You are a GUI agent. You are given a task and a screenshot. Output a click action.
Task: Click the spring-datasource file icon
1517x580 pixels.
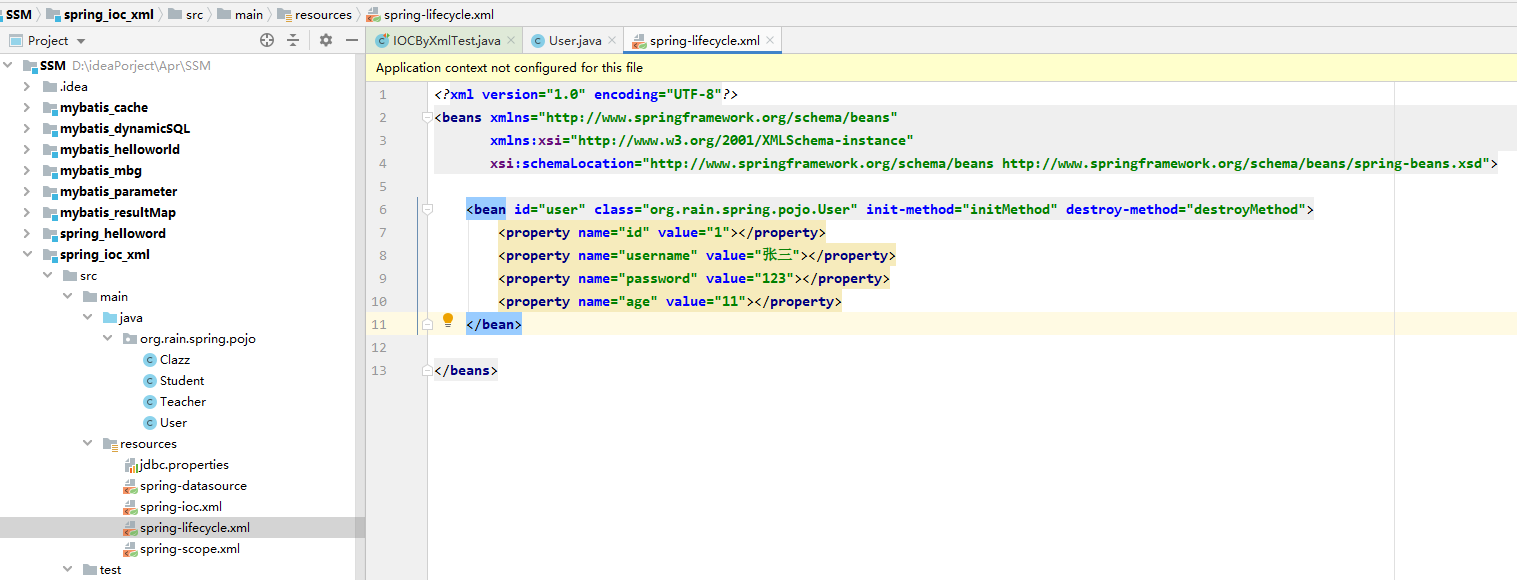tap(130, 486)
